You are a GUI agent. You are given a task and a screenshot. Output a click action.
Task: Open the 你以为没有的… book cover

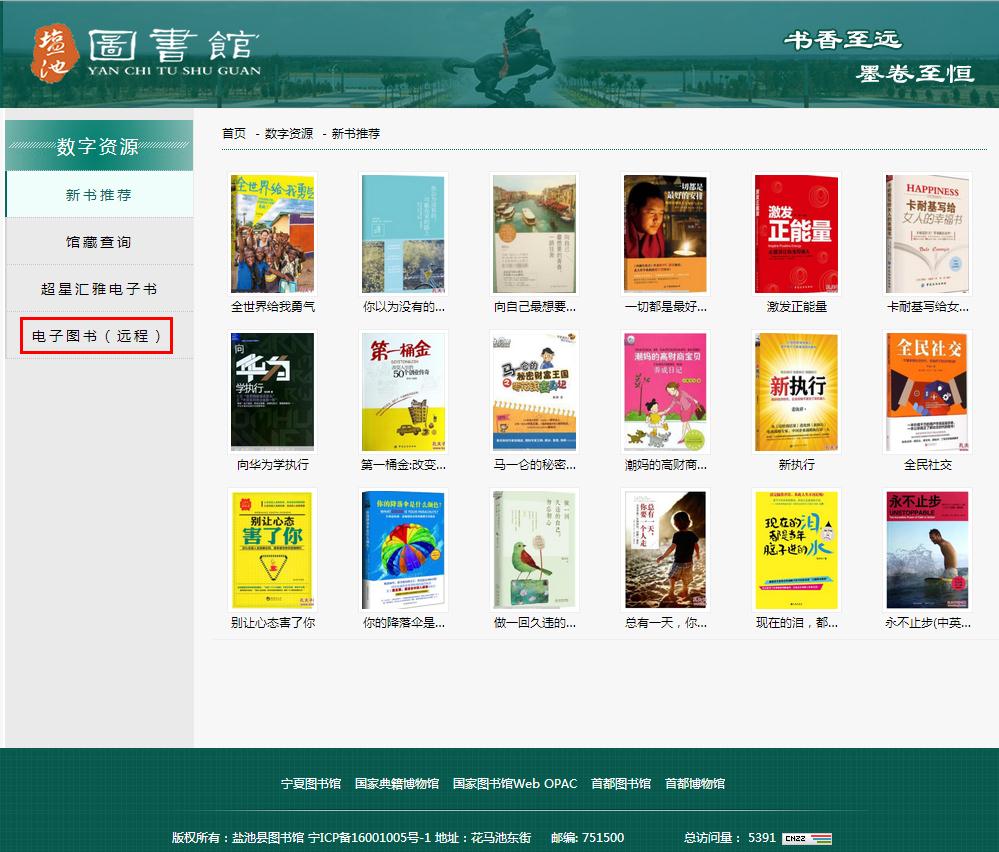[x=403, y=234]
